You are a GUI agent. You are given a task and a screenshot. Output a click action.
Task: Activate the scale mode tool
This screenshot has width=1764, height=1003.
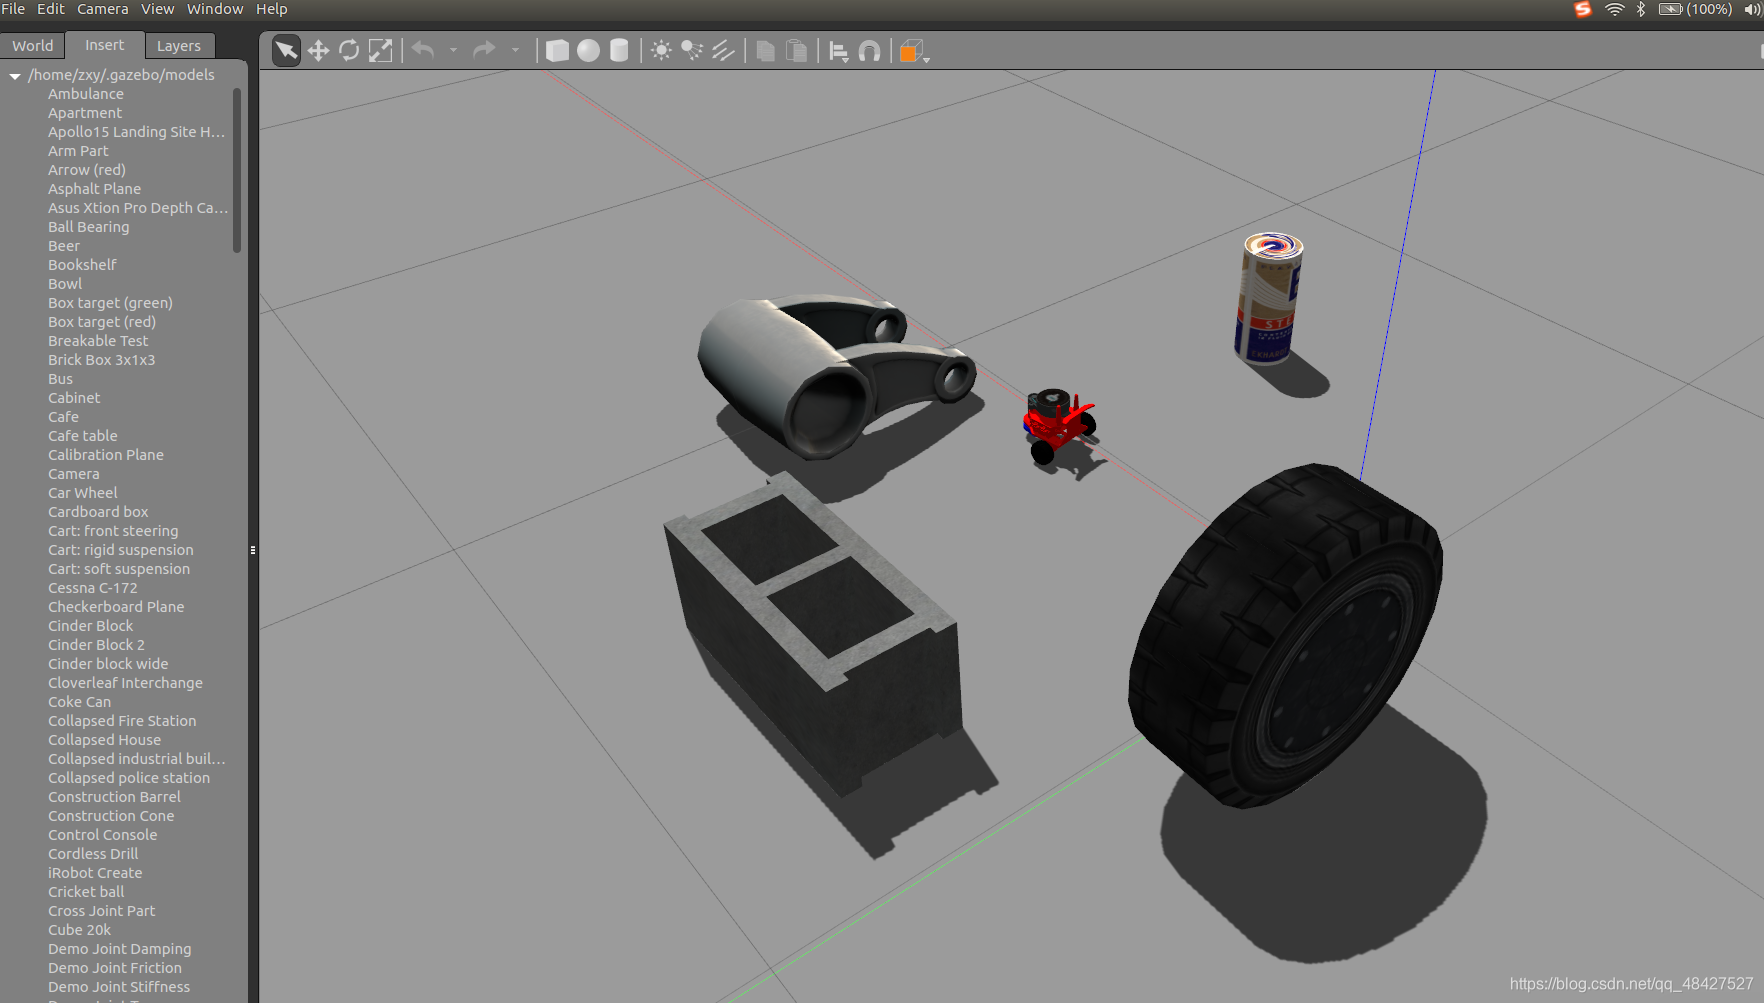coord(380,51)
